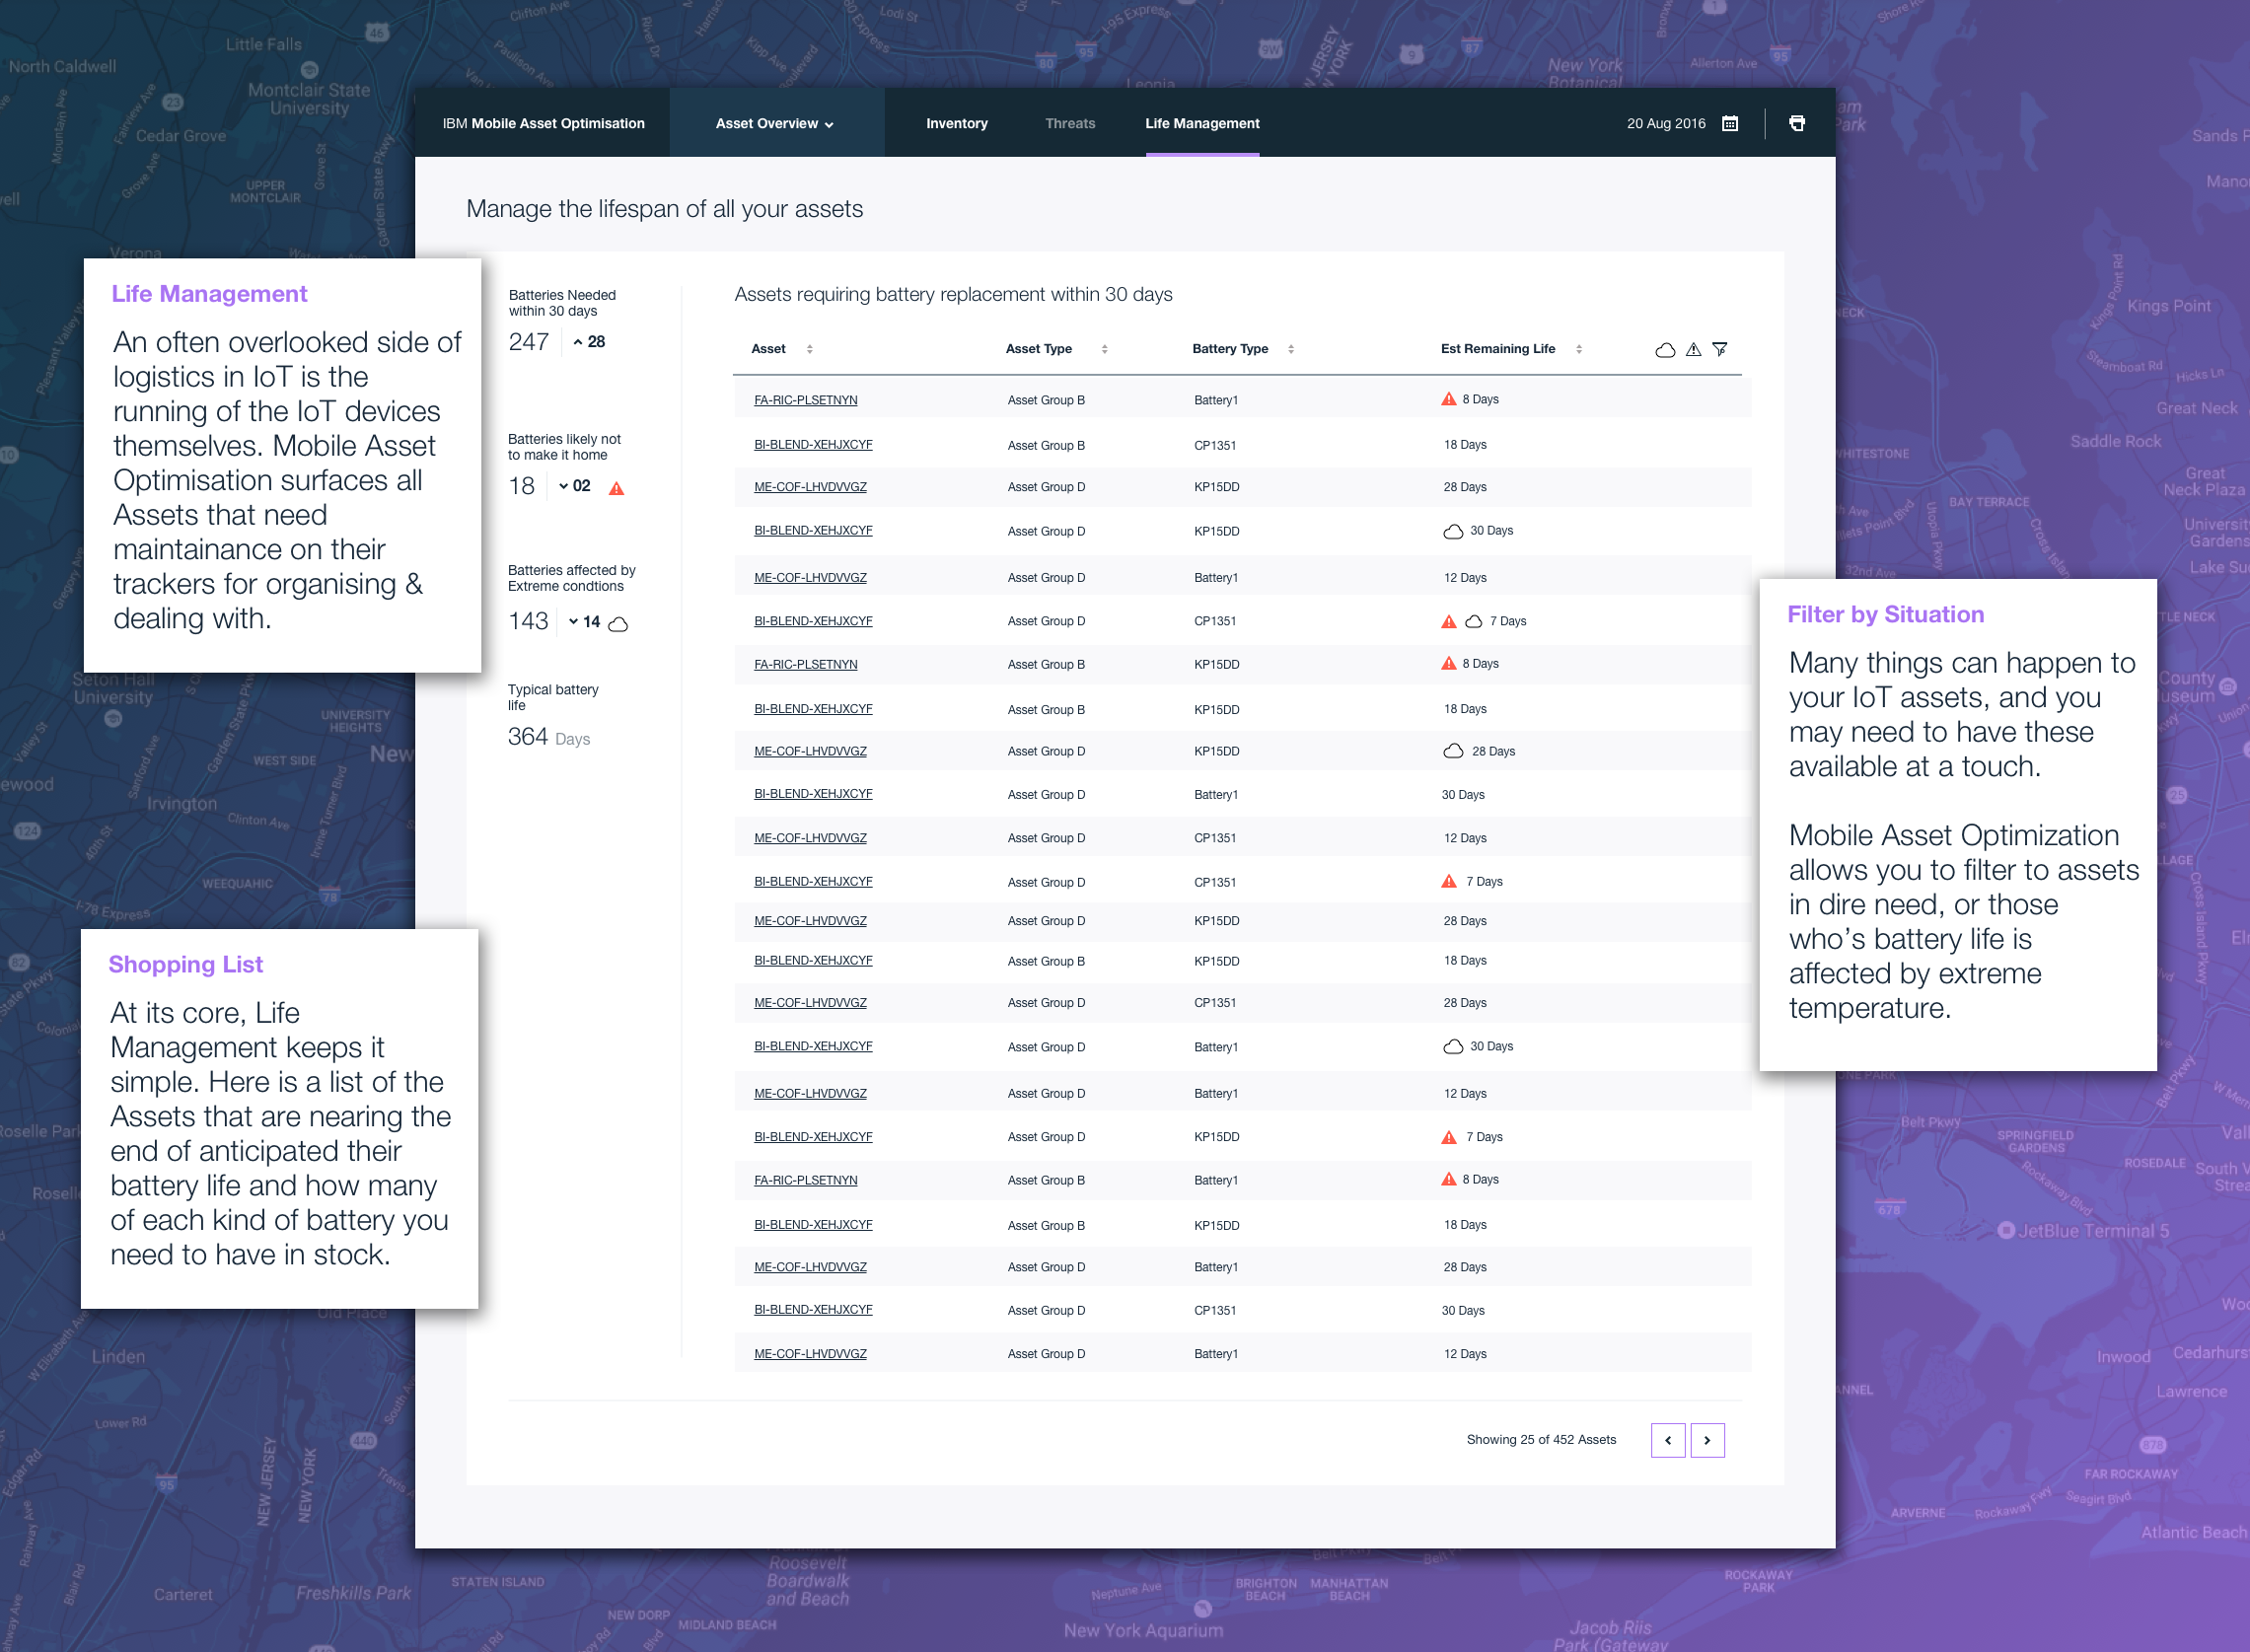Expand sort options on Asset Type column
This screenshot has height=1652, width=2250.
click(1104, 349)
